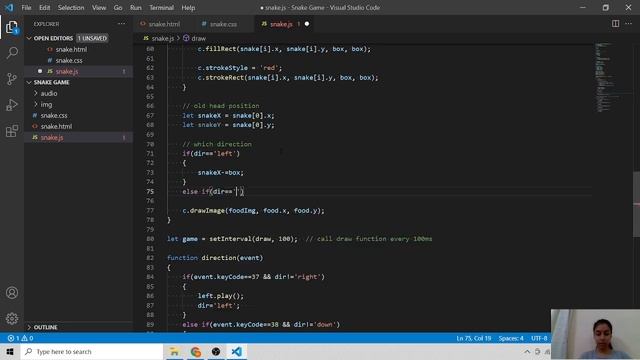Viewport: 640px width, 360px height.
Task: Click line number 75 in the gutter
Action: (x=150, y=191)
